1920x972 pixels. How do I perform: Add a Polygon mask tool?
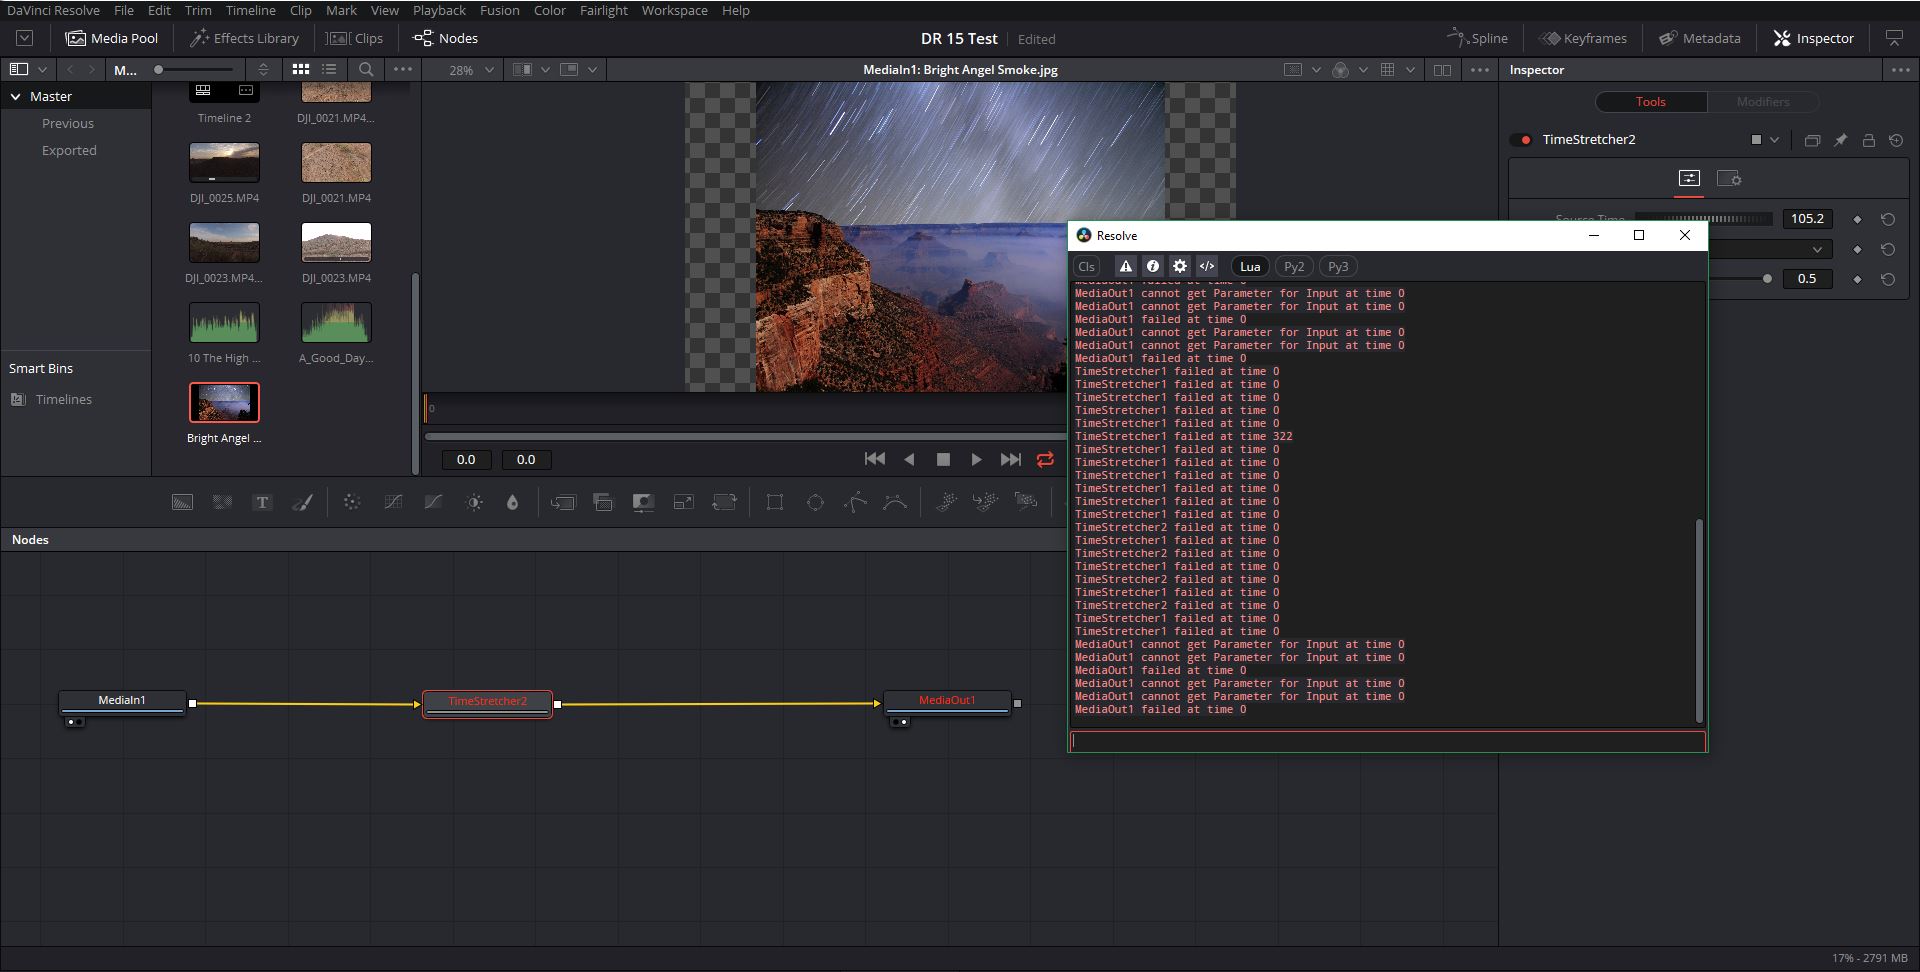[x=855, y=502]
